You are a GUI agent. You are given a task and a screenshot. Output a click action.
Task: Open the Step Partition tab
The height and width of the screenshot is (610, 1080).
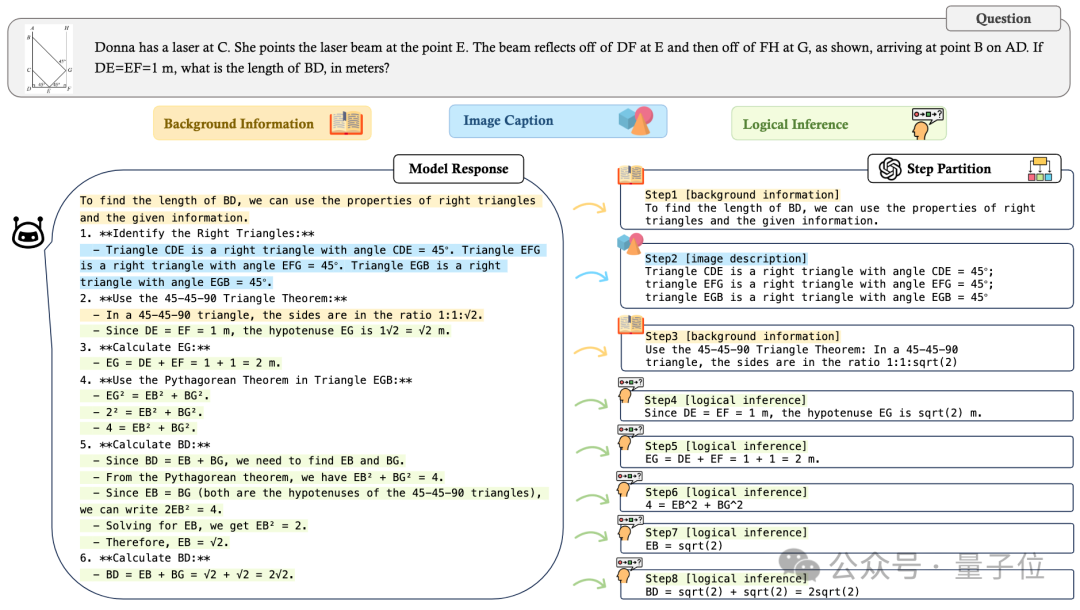coord(964,169)
